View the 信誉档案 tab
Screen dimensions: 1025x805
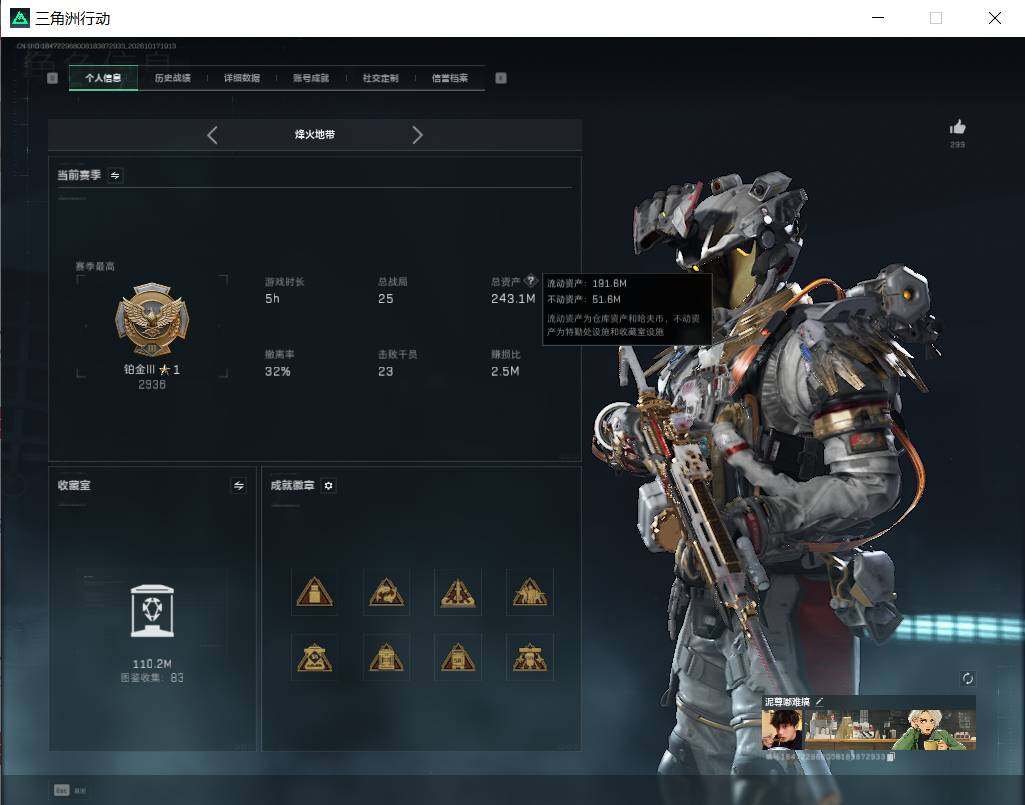tap(450, 78)
